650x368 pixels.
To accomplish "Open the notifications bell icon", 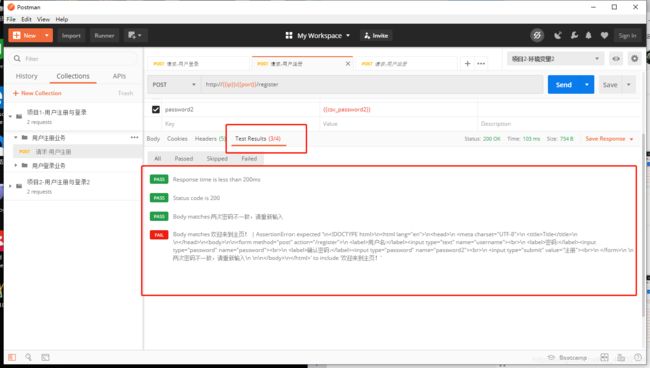I will [589, 36].
